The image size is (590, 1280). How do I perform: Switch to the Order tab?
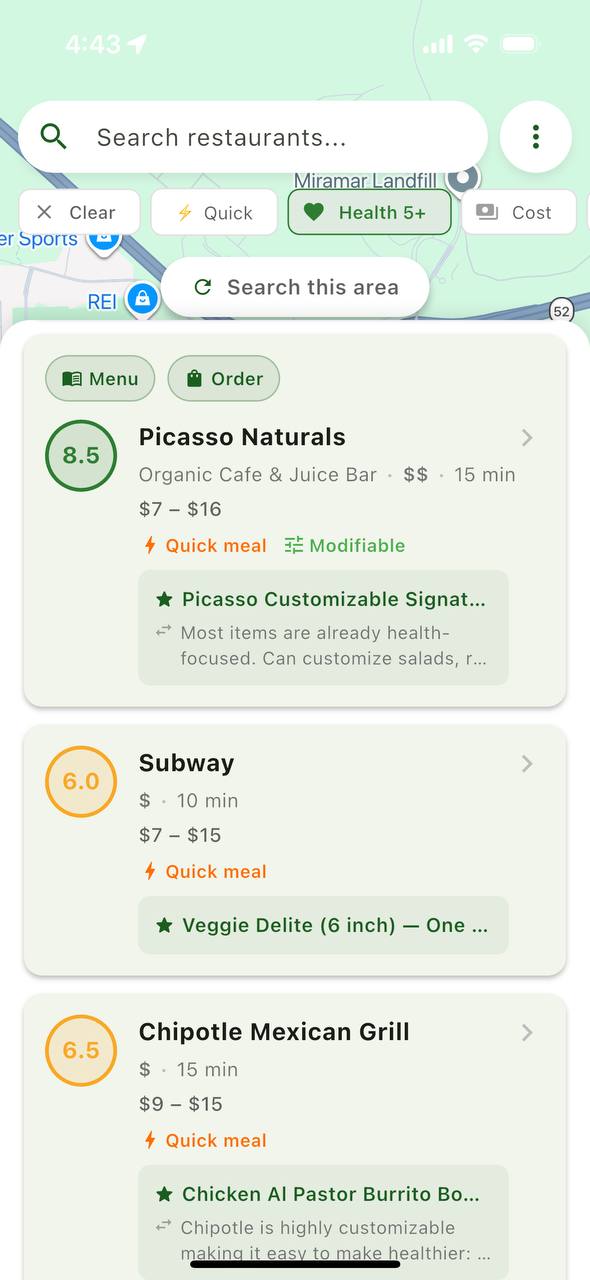click(223, 378)
